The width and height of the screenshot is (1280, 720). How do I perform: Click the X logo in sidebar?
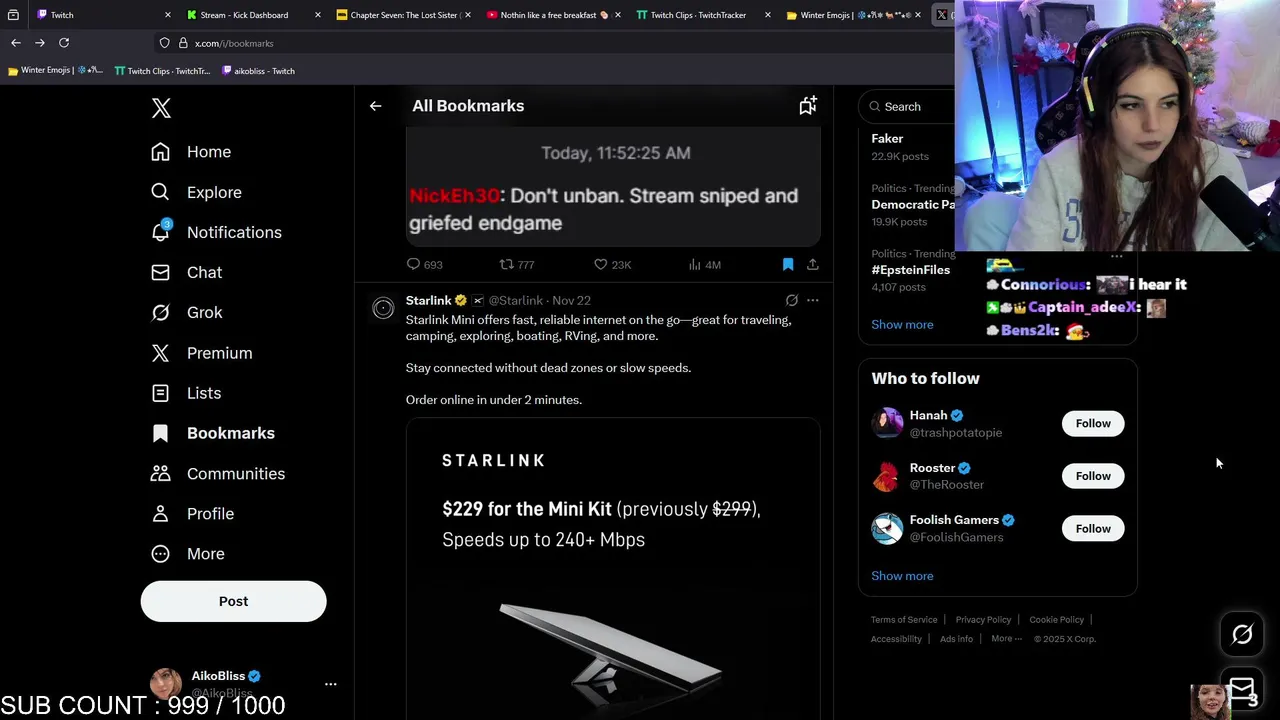161,108
